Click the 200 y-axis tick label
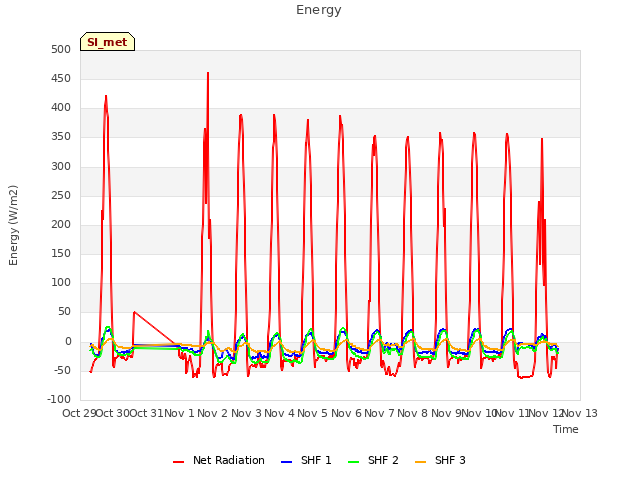Image resolution: width=640 pixels, height=480 pixels. (x=61, y=224)
